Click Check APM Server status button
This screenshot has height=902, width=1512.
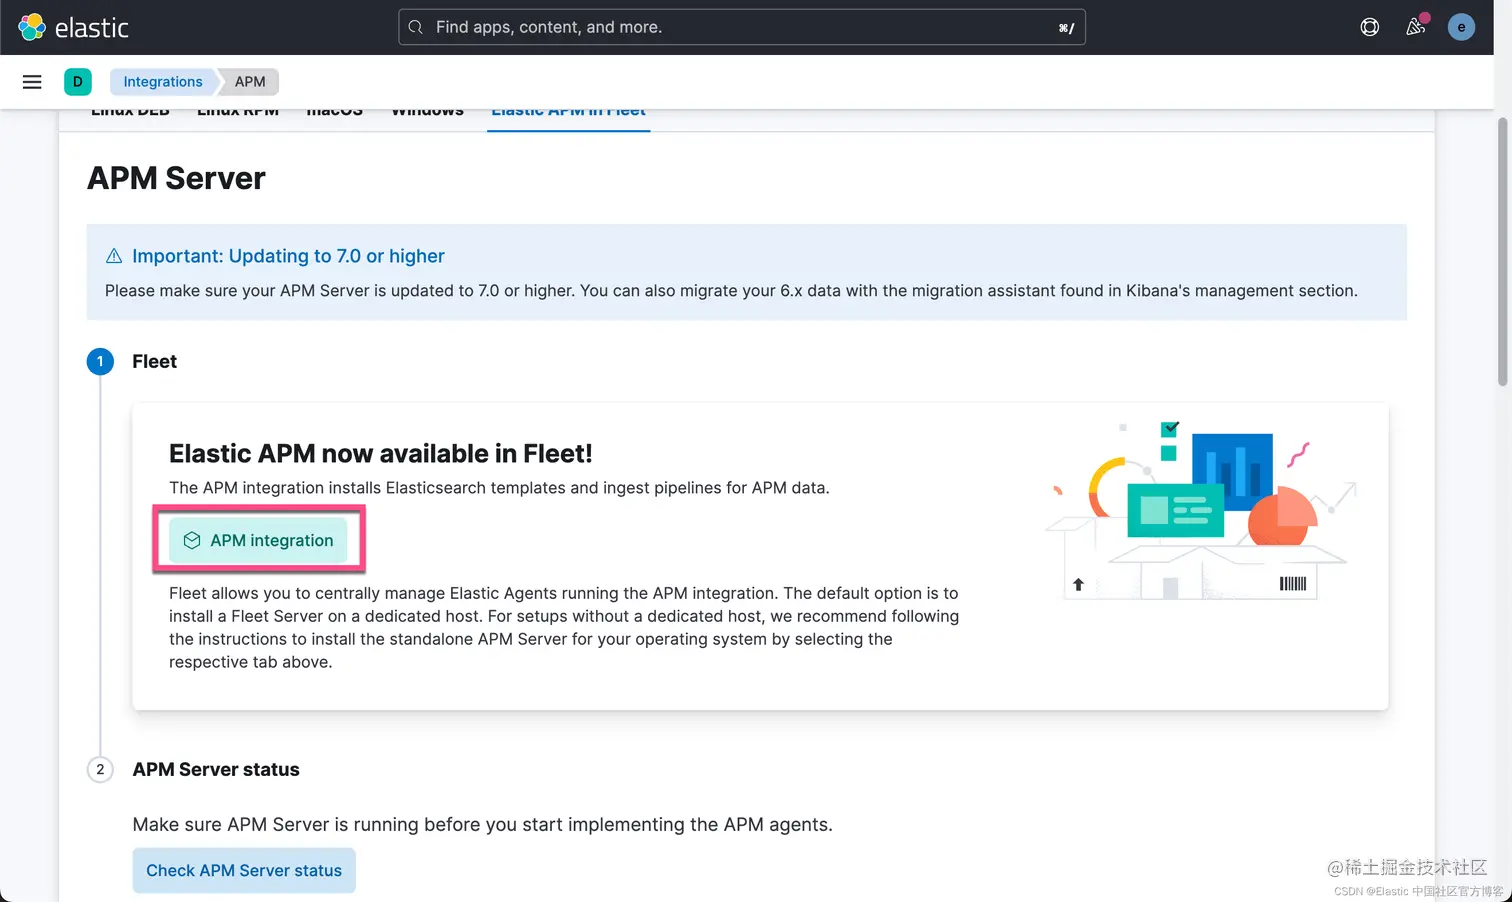tap(244, 870)
